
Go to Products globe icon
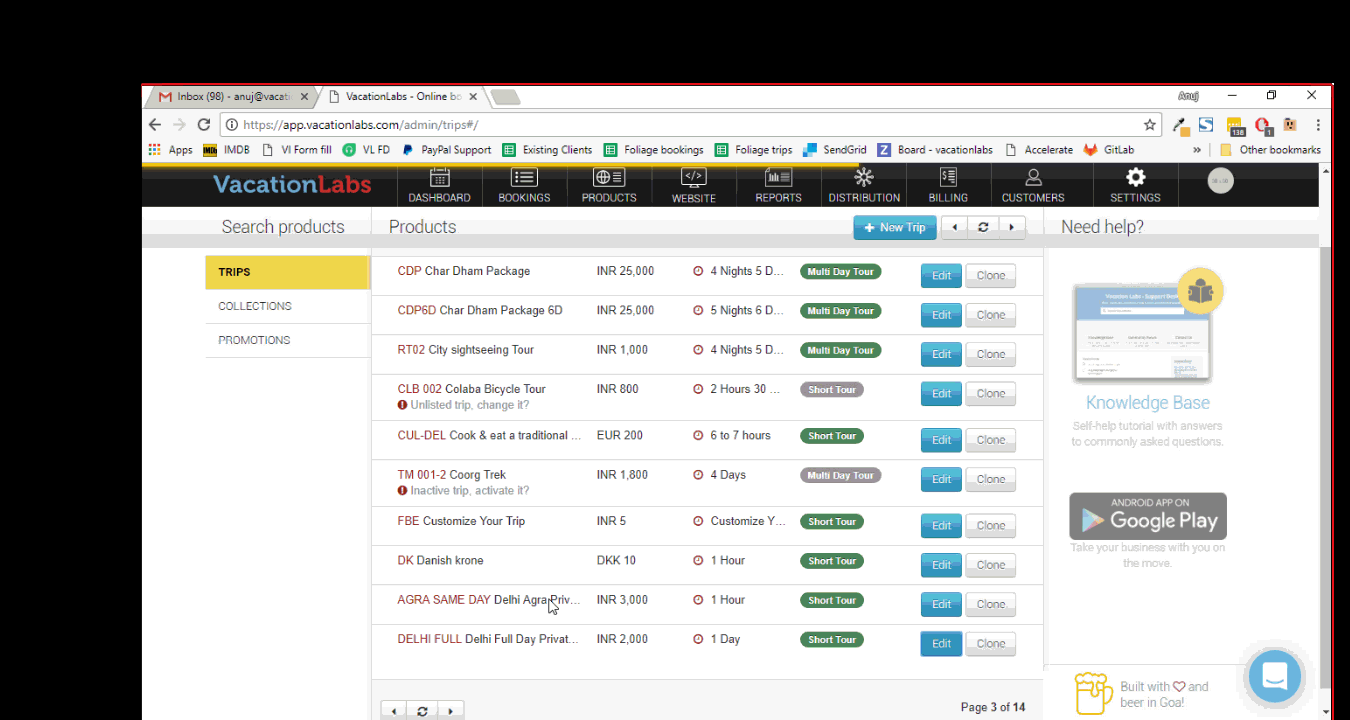point(609,178)
